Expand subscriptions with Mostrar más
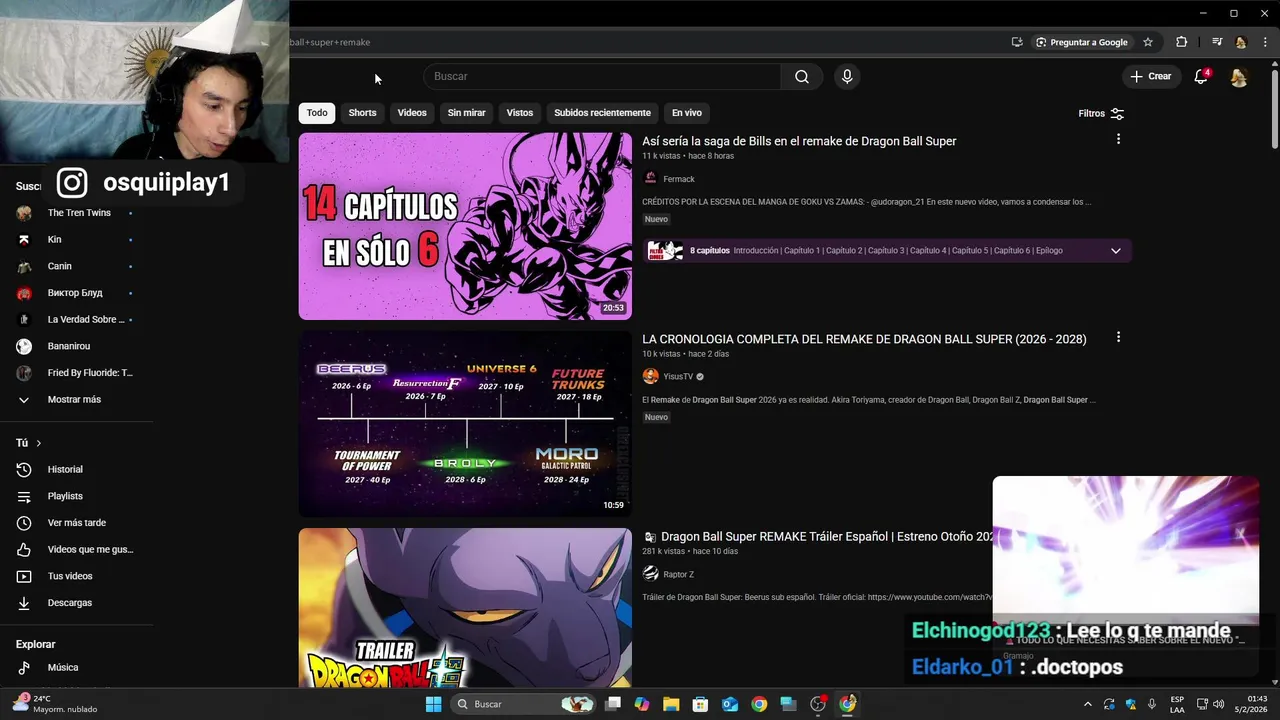This screenshot has width=1280, height=720. pyautogui.click(x=76, y=400)
